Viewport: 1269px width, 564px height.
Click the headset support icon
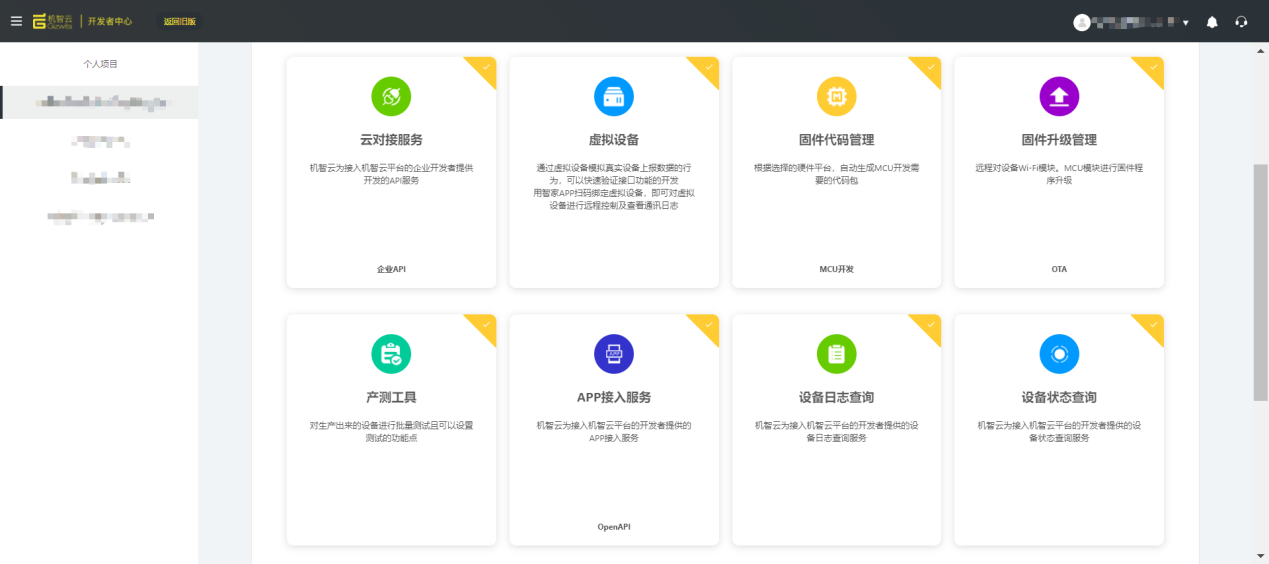[x=1241, y=22]
